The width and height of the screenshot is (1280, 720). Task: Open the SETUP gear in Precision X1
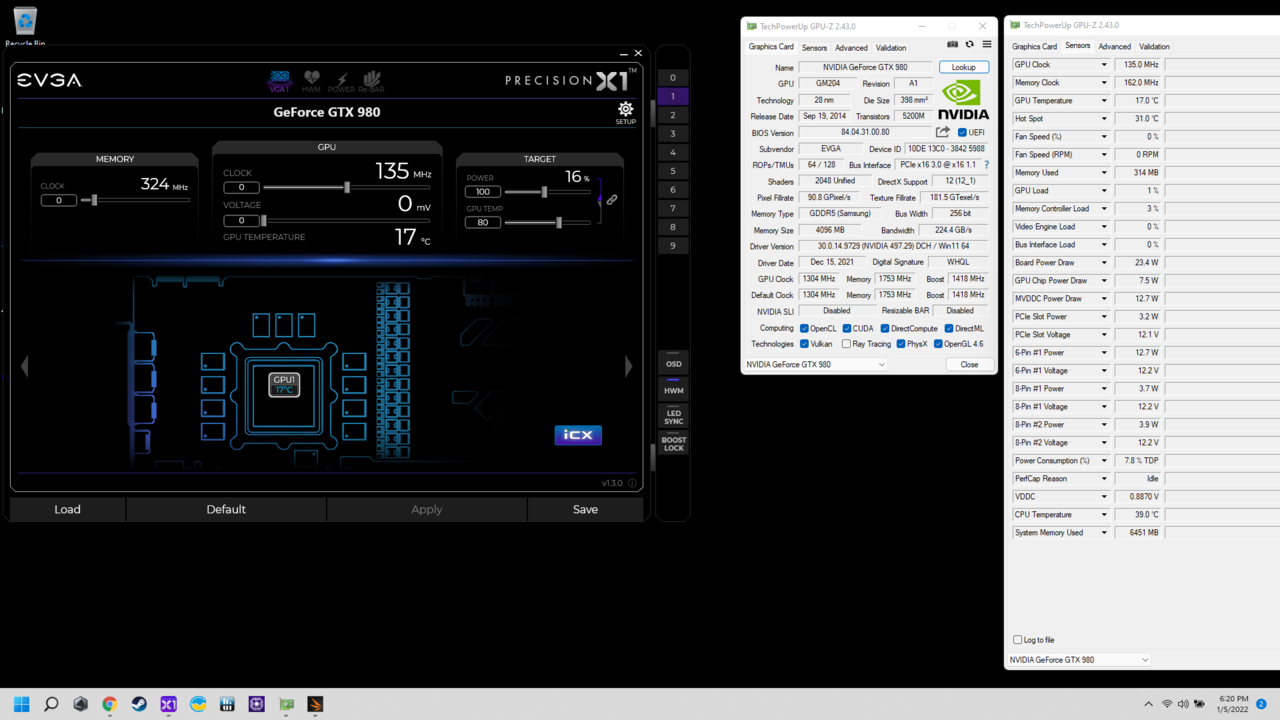[x=625, y=110]
